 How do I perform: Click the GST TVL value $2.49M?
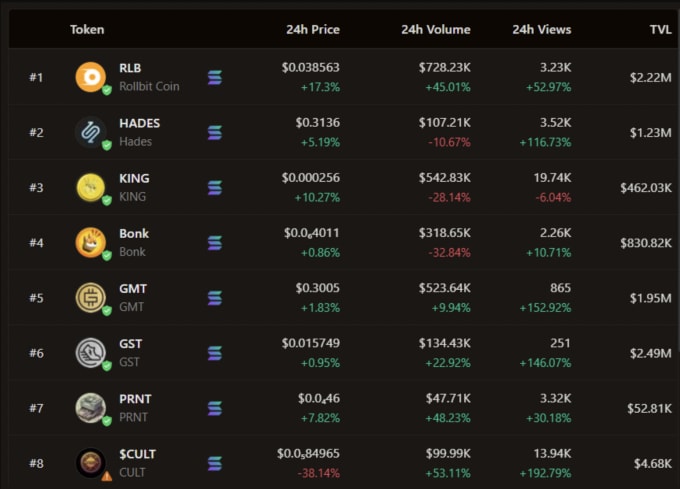click(651, 353)
